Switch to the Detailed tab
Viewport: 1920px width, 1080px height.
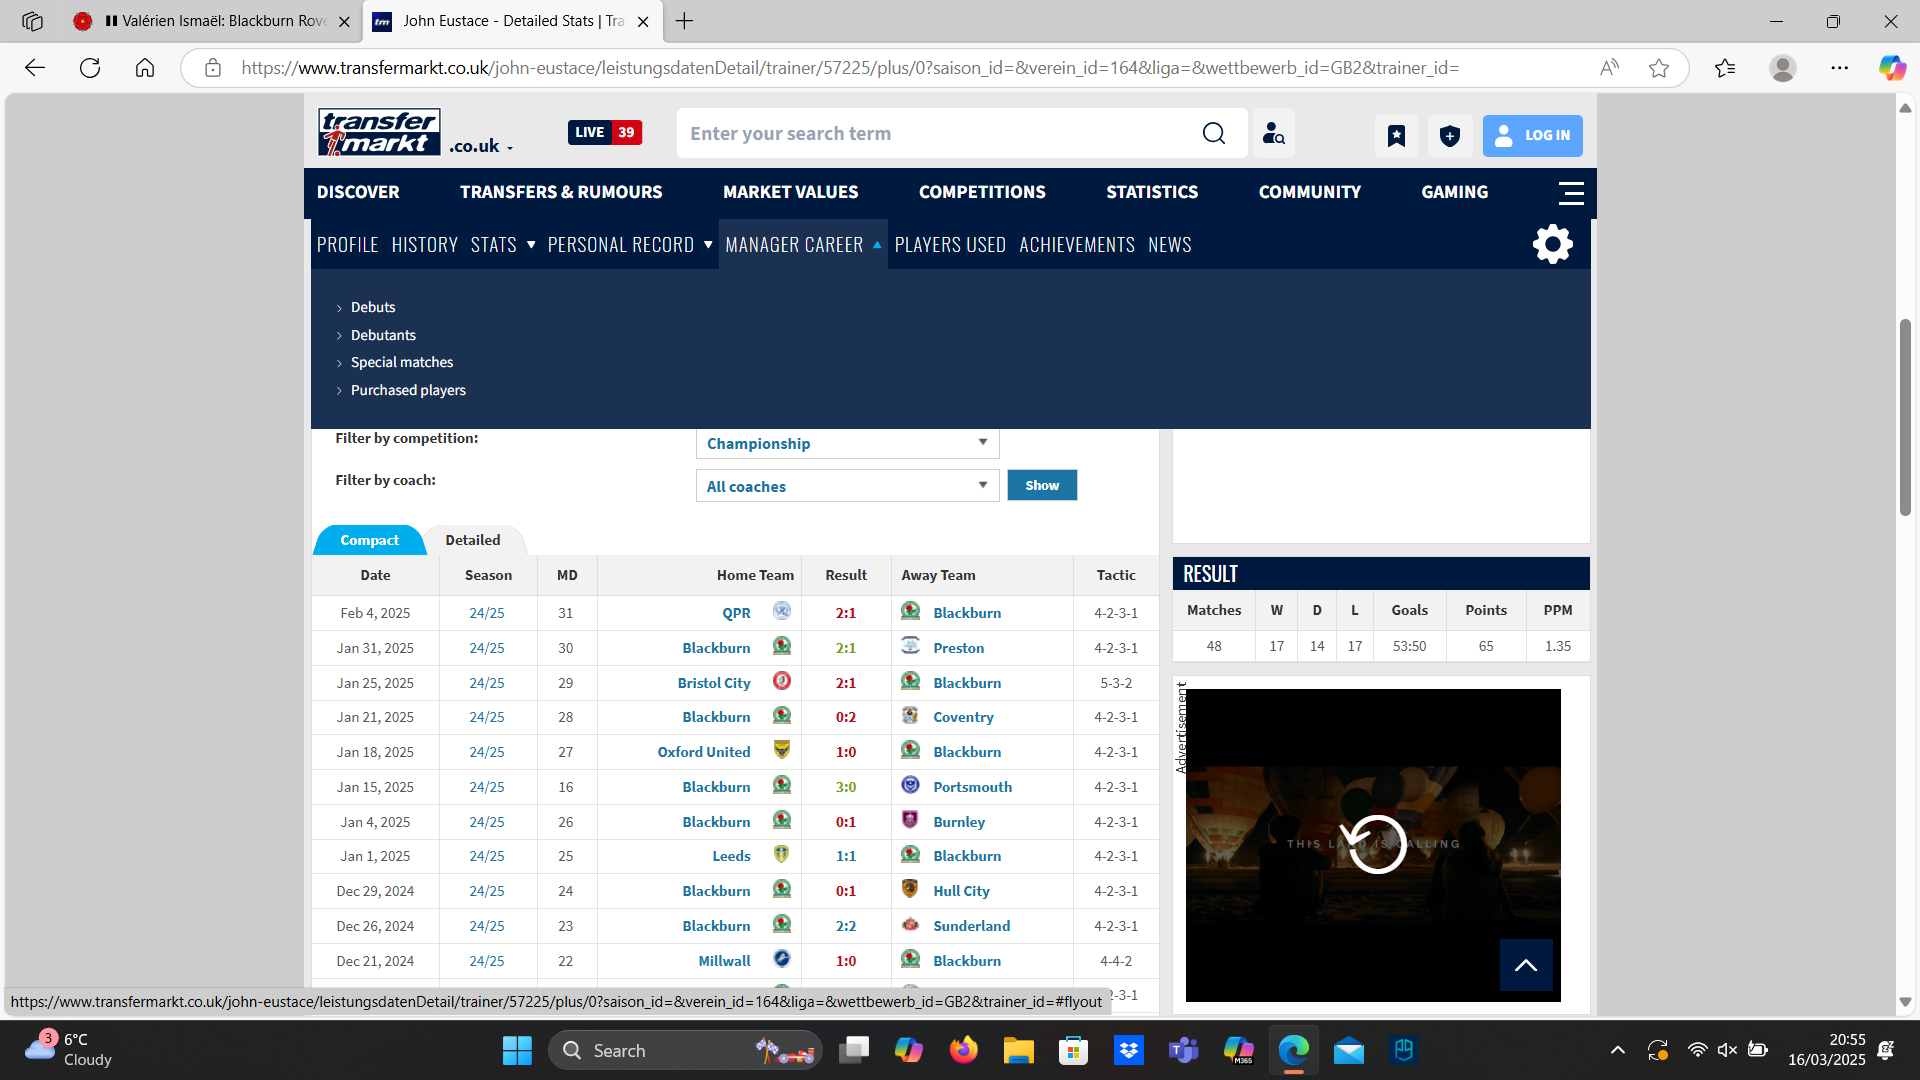[473, 540]
